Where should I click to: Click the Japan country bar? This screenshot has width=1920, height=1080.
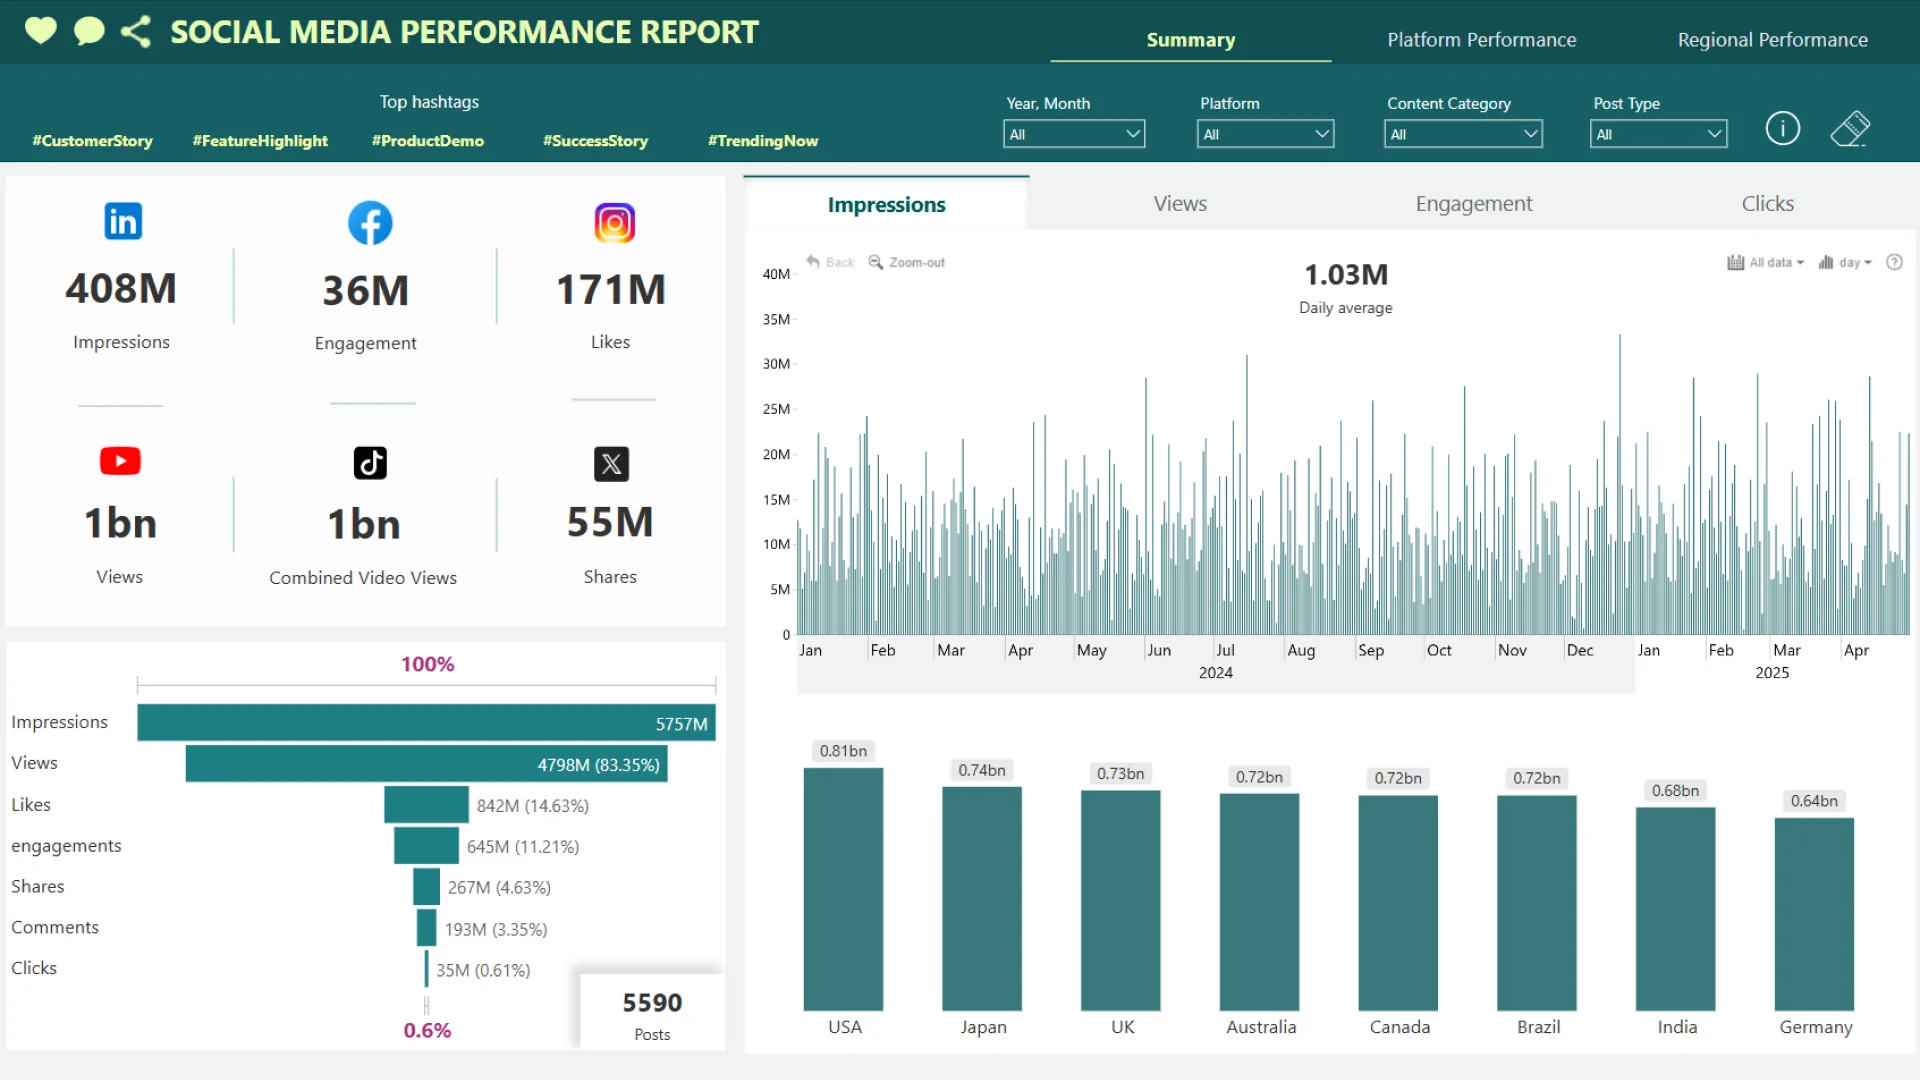pos(982,899)
